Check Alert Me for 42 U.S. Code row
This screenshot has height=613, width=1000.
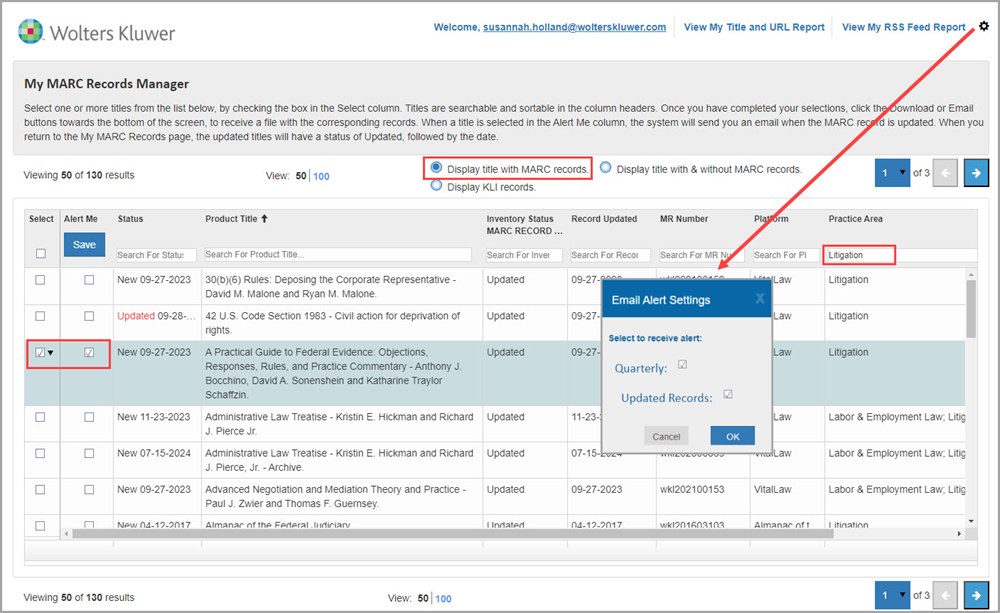(x=89, y=316)
